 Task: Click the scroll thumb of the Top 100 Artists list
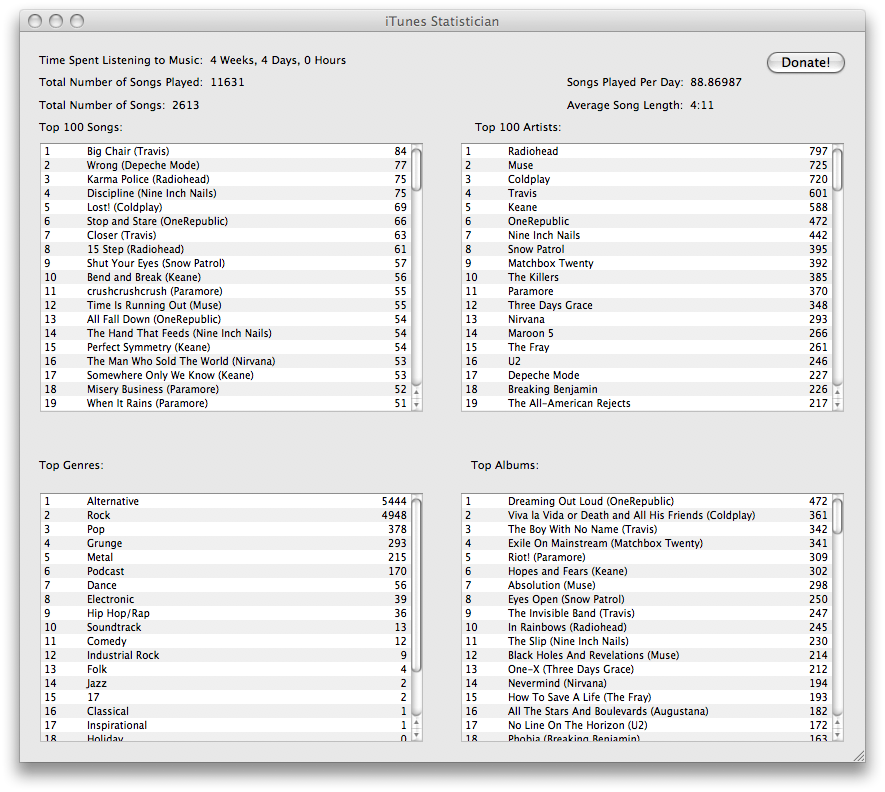point(838,169)
